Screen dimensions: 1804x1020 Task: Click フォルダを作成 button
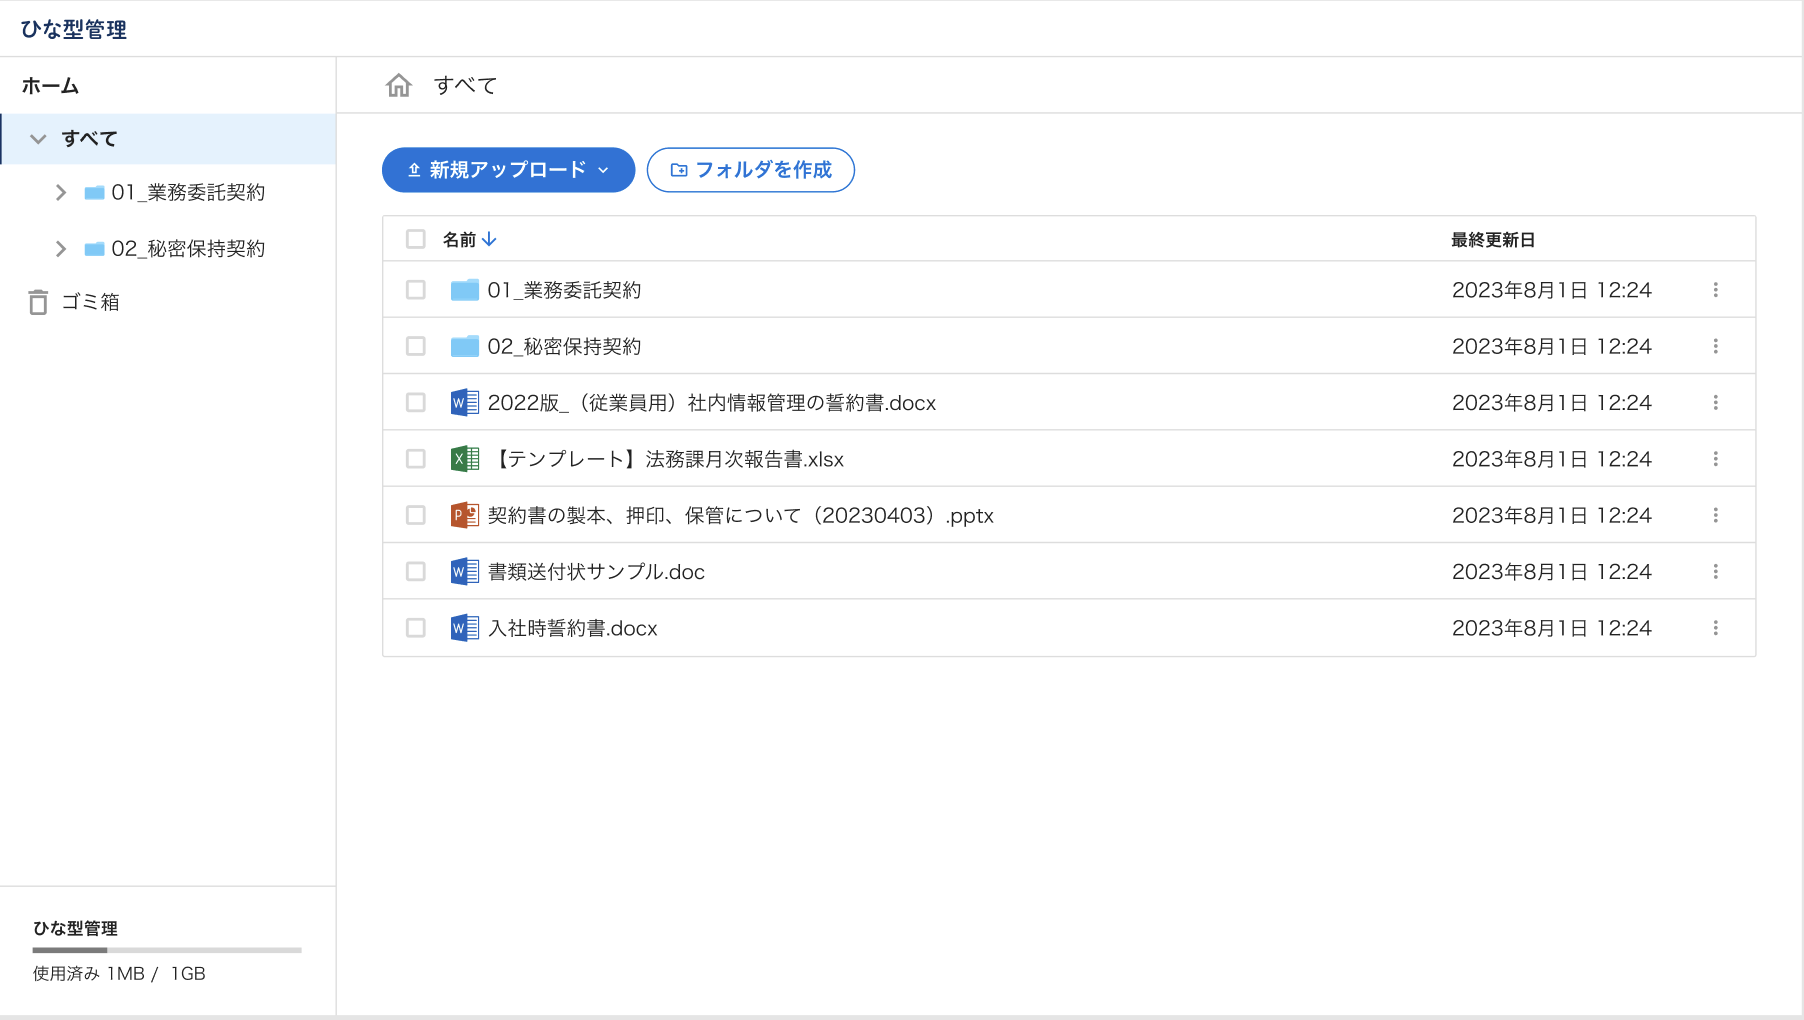(751, 170)
